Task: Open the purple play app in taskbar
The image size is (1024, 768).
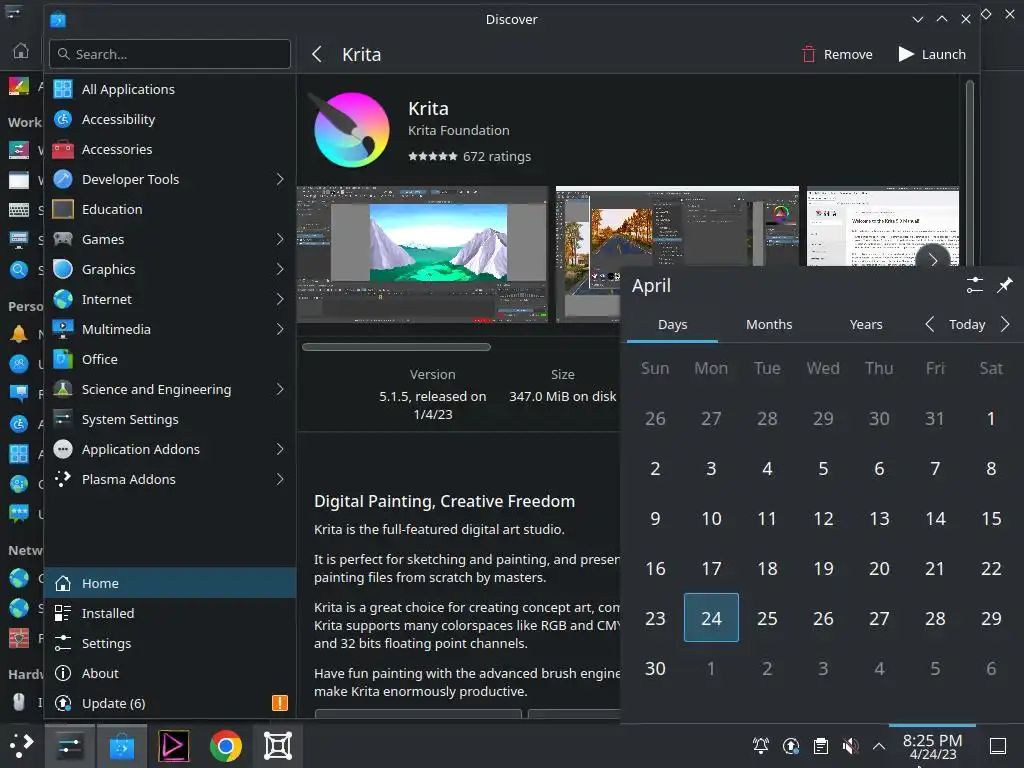Action: [x=174, y=745]
